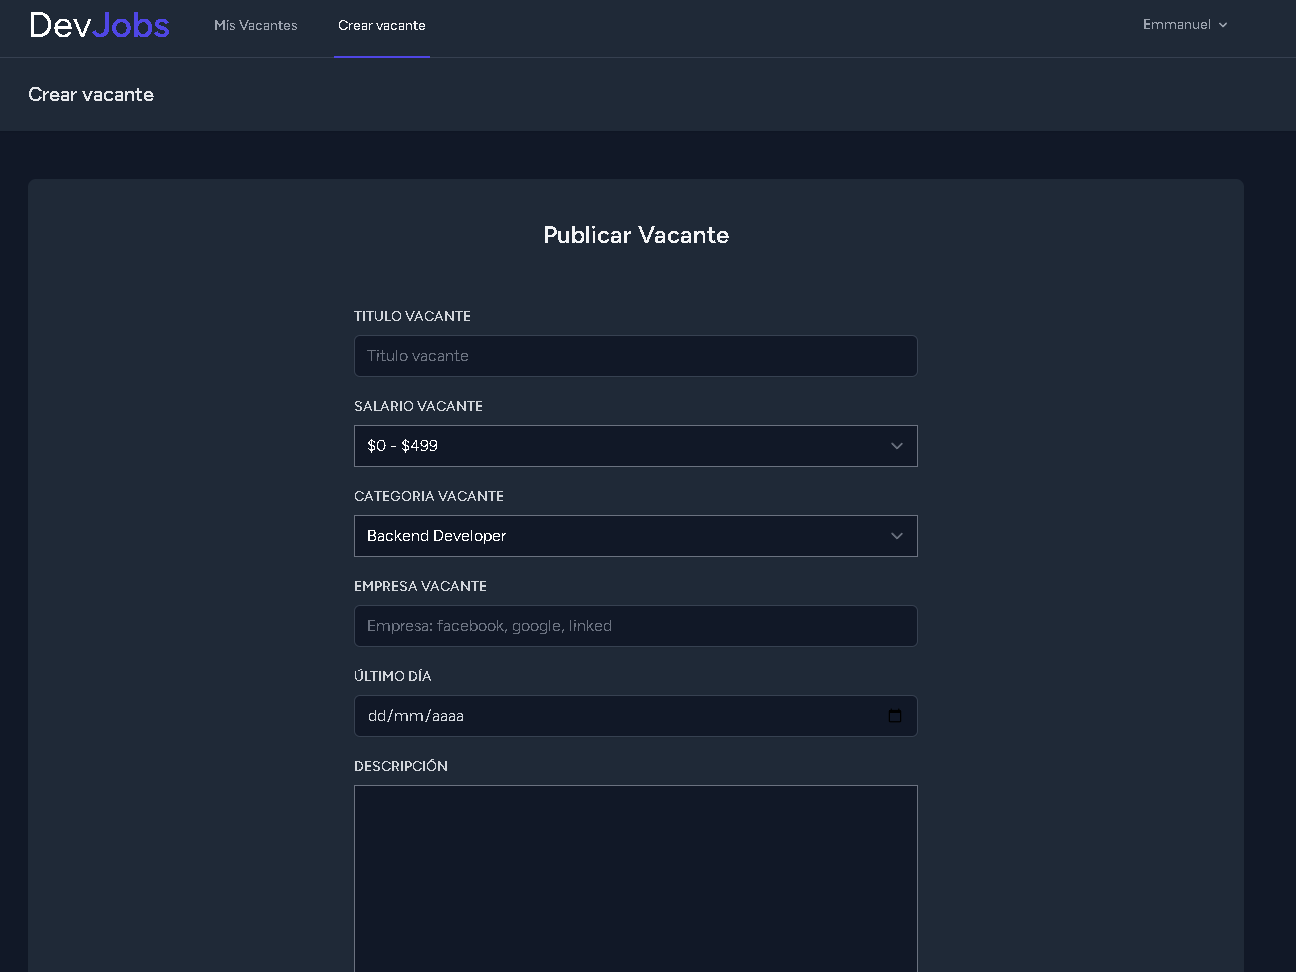This screenshot has height=972, width=1296.
Task: Click the chevron next to Emmanuel
Action: pos(1222,25)
